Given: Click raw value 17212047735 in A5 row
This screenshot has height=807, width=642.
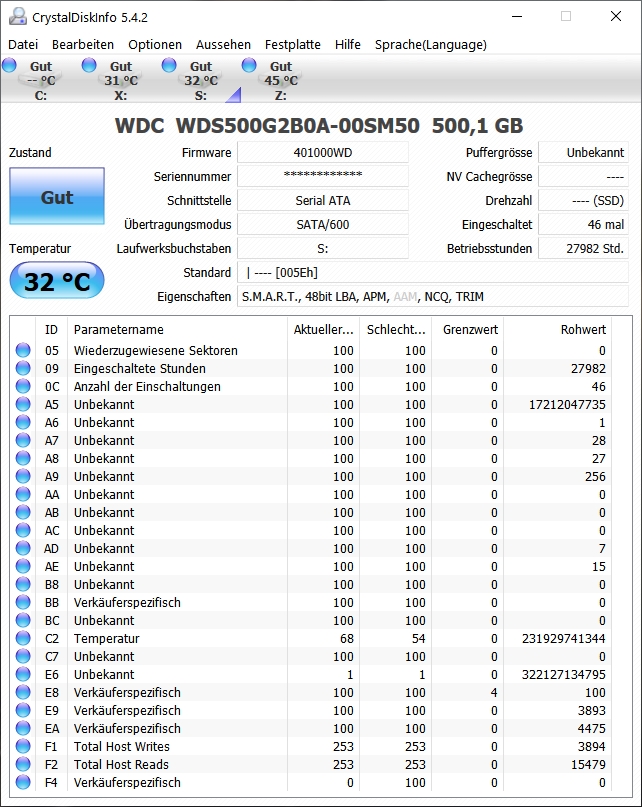Looking at the screenshot, I should click(x=567, y=405).
